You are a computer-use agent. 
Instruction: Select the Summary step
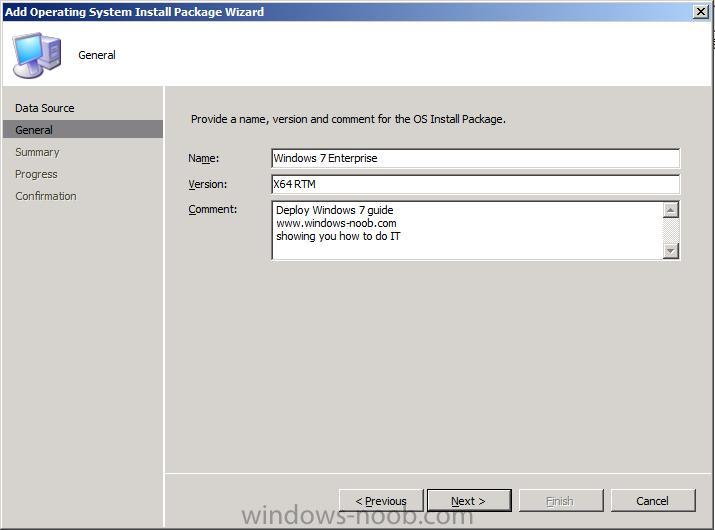pos(37,152)
